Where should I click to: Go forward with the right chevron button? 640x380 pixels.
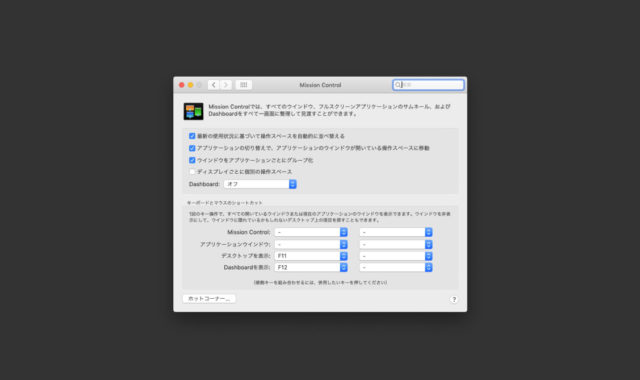[226, 85]
